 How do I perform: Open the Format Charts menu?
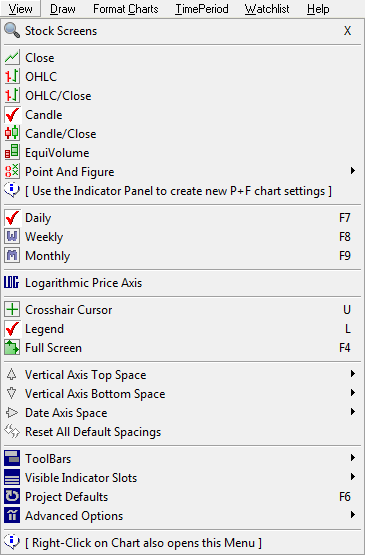point(126,9)
